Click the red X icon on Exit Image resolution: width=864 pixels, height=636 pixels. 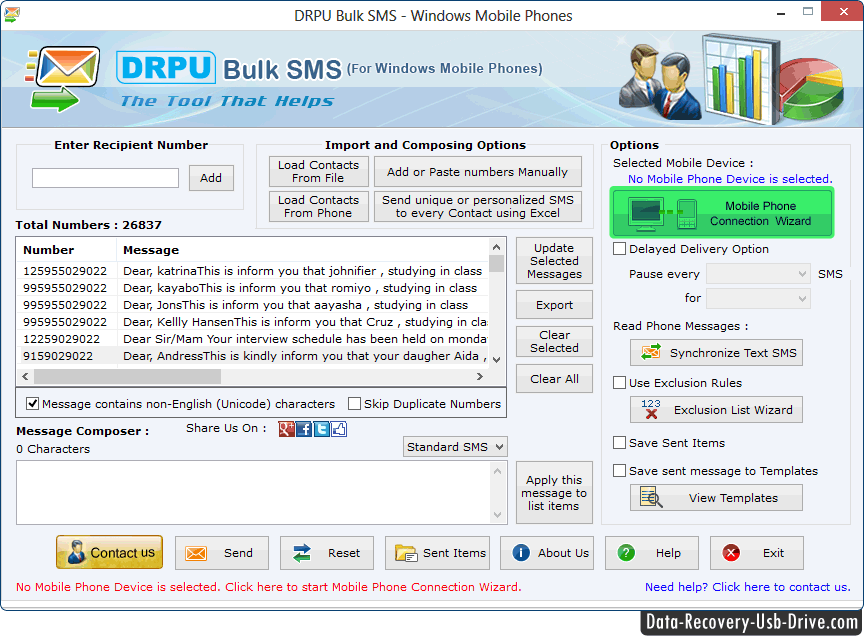coord(731,552)
